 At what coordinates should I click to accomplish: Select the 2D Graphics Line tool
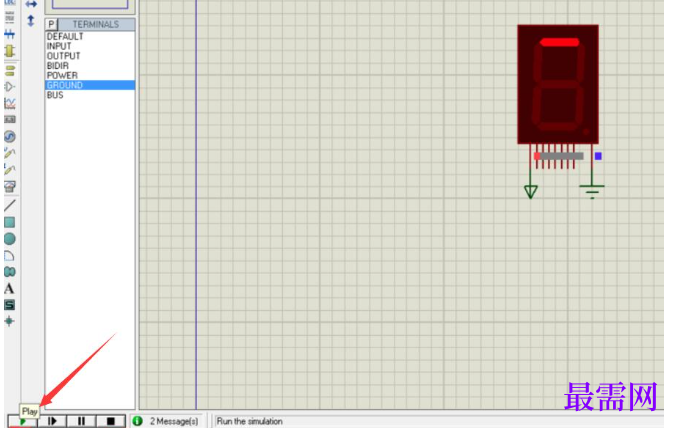coord(9,206)
